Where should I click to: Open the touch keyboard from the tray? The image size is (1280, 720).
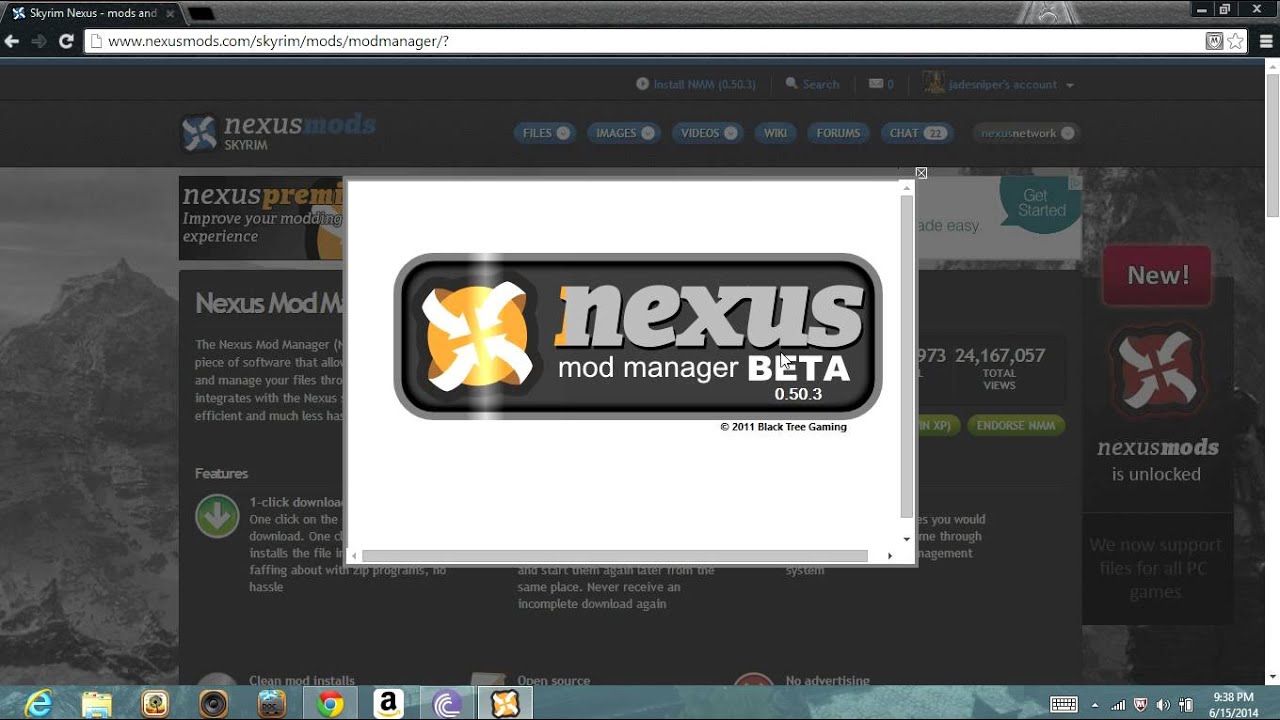[x=1063, y=704]
